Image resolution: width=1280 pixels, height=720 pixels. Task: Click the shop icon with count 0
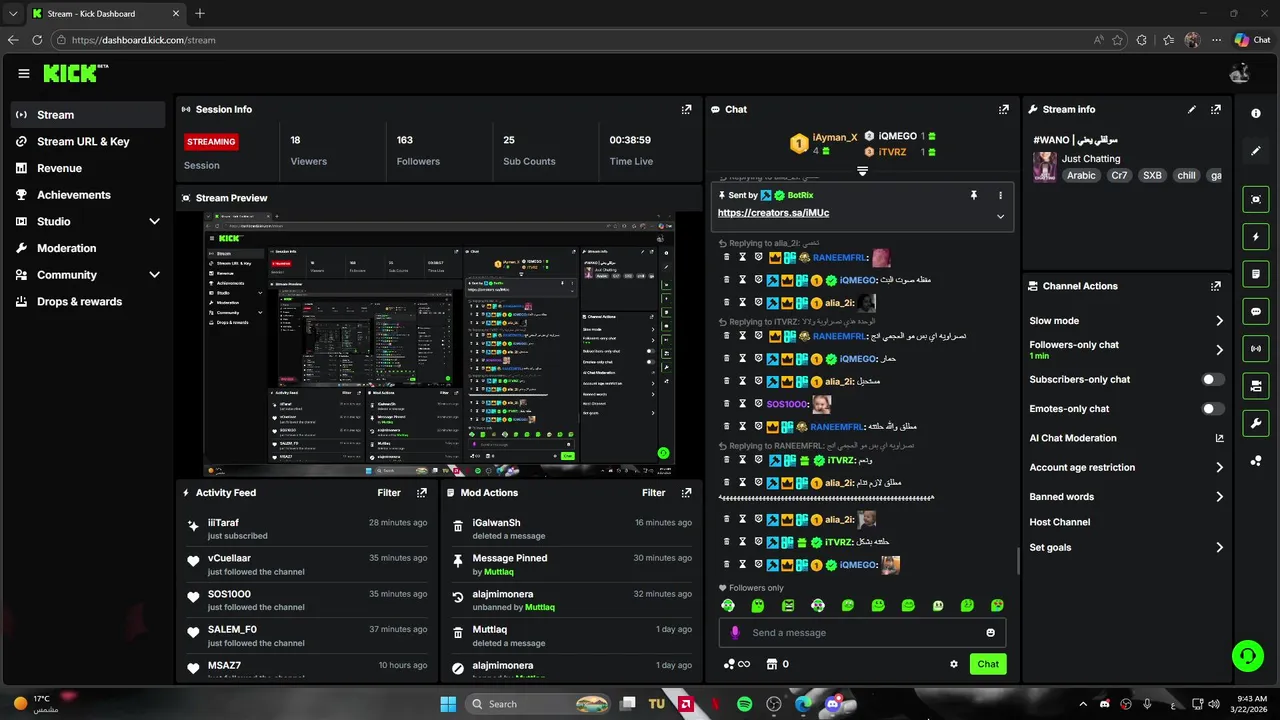point(776,664)
